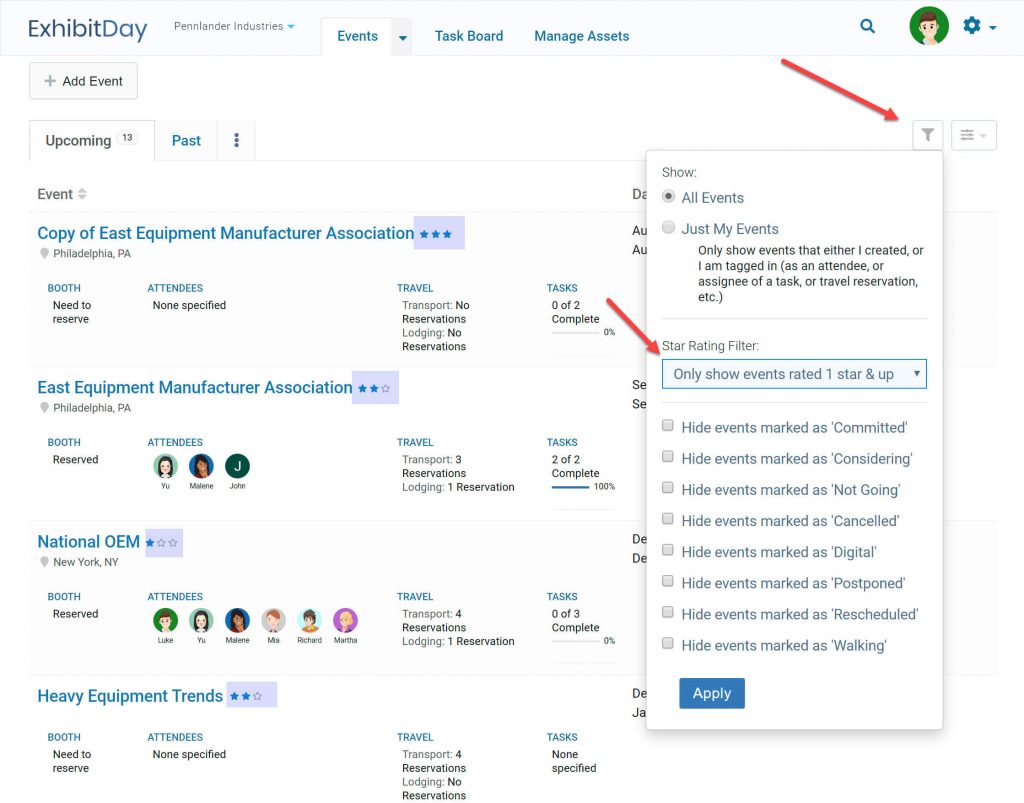Open the Star Rating Filter dropdown
The height and width of the screenshot is (803, 1024).
point(793,374)
